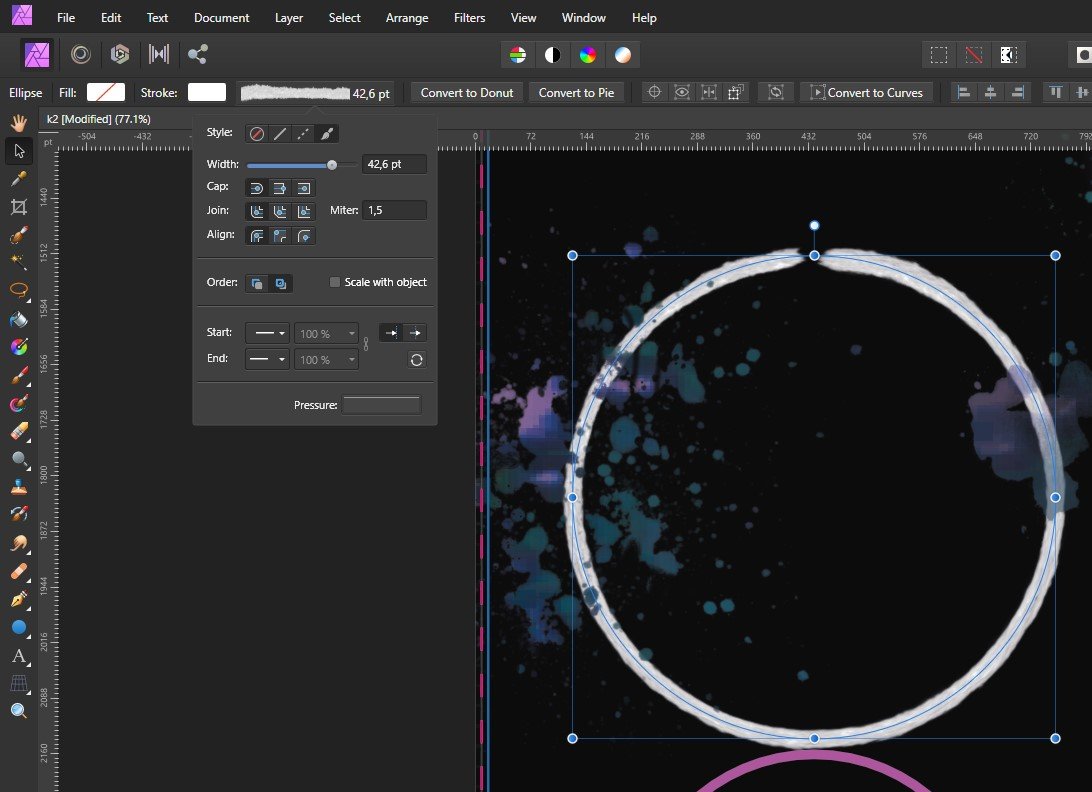Select the Zoom magnifier tool
Screen dimensions: 1092x792
(x=19, y=711)
